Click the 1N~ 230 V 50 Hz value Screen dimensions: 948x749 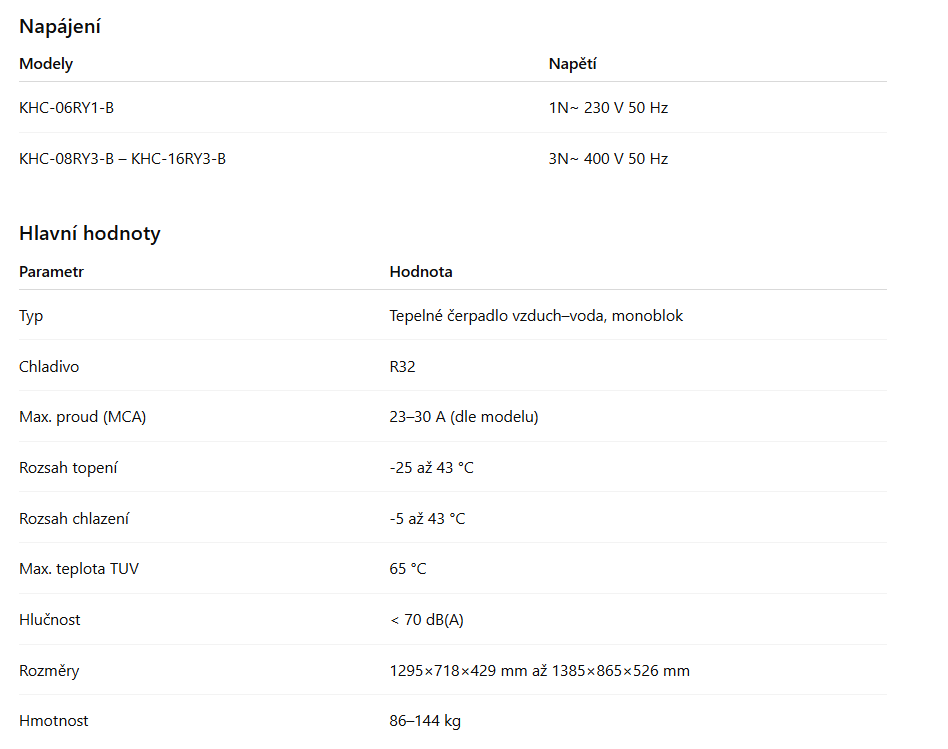click(x=608, y=107)
